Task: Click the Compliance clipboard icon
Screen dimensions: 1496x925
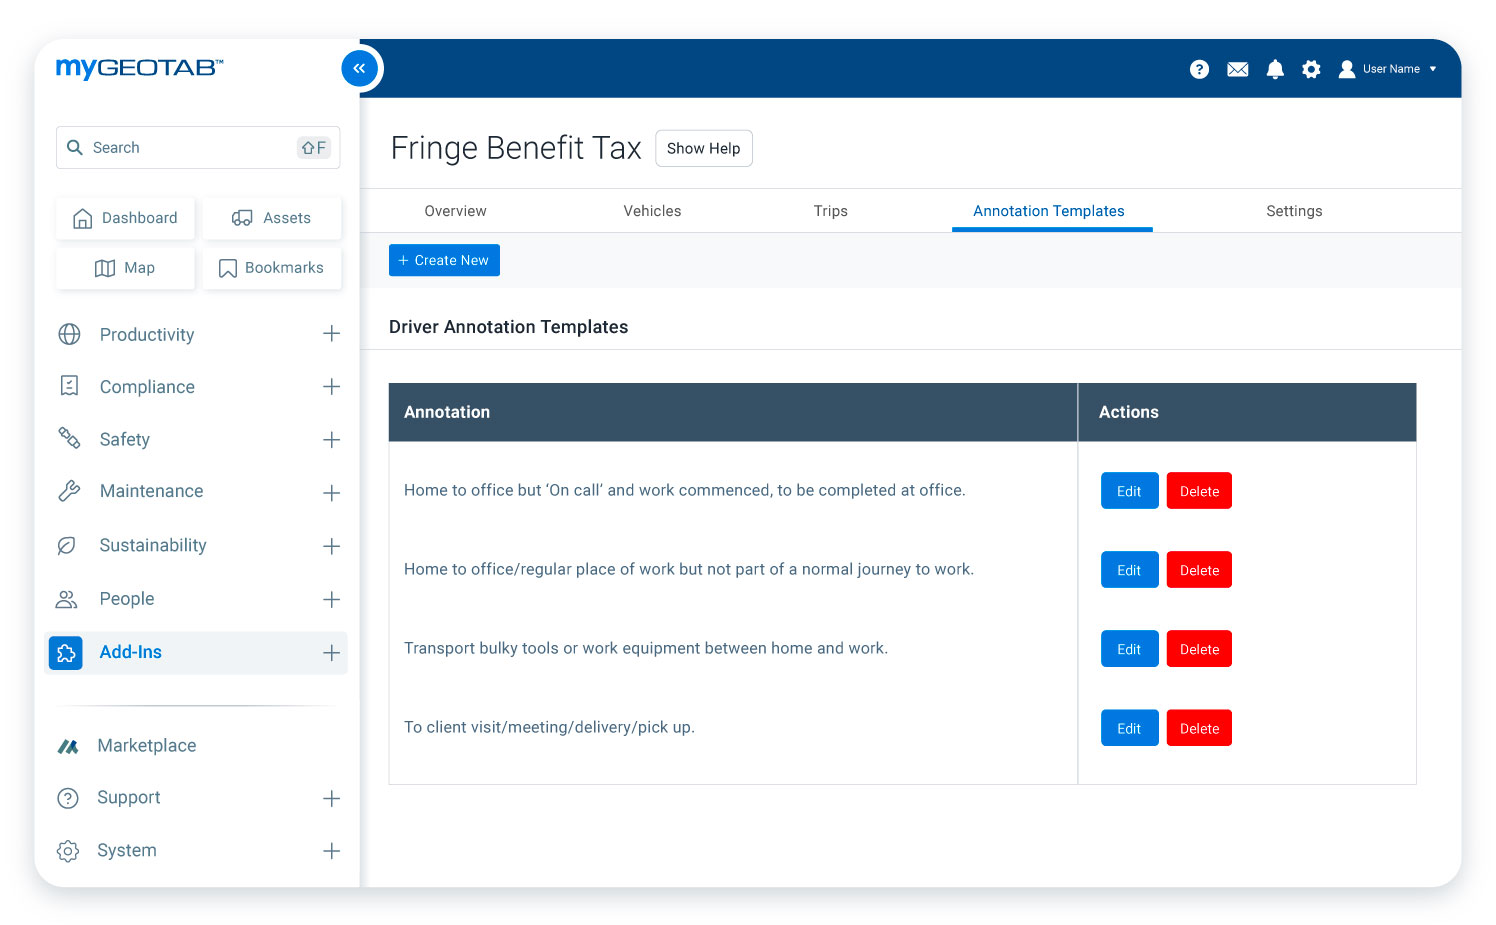Action: tap(69, 386)
